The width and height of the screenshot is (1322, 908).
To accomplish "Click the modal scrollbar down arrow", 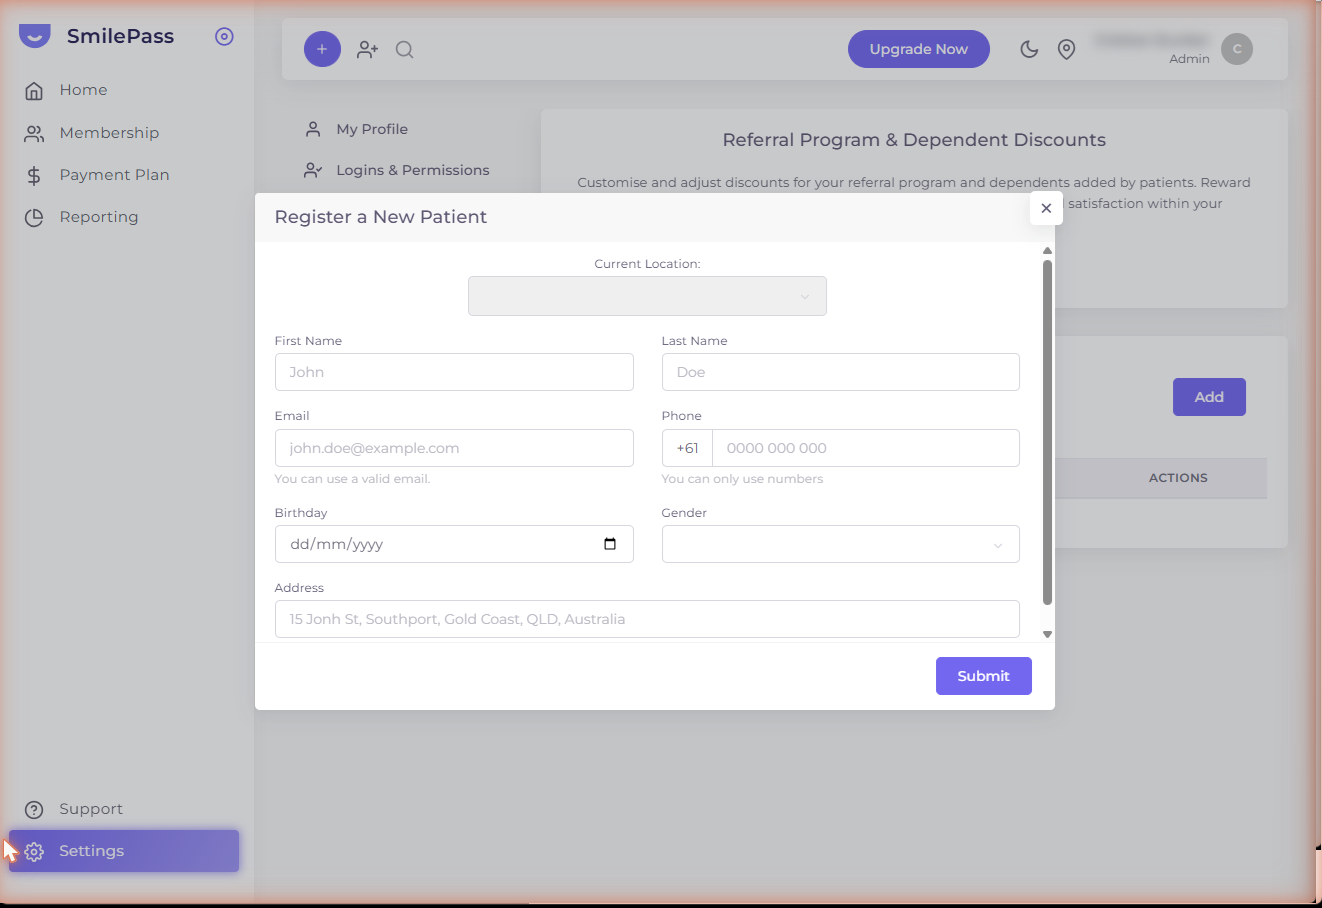I will tap(1047, 634).
